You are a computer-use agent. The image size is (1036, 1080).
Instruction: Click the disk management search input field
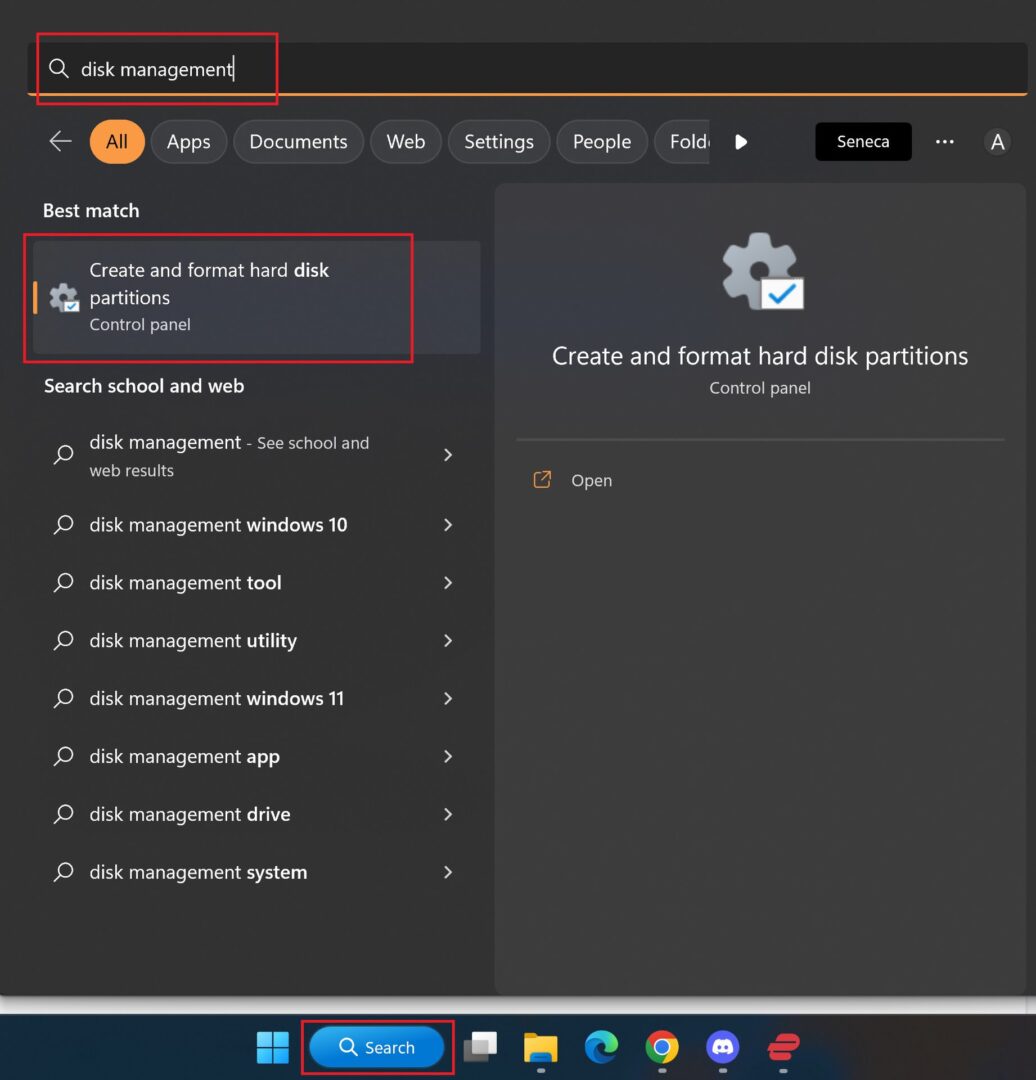tap(527, 69)
